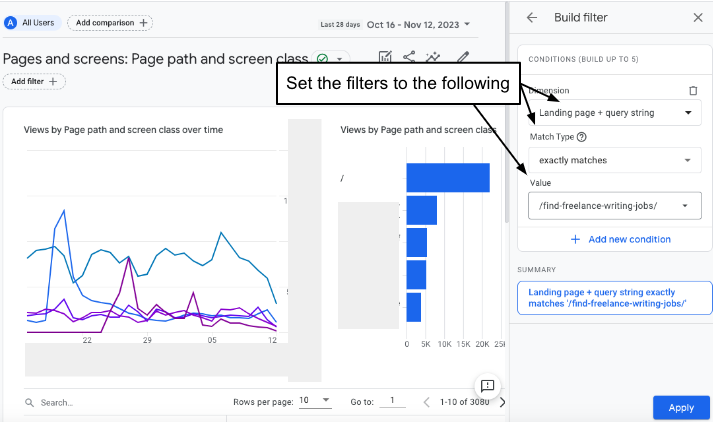Open the feedback speech bubble icon

pos(487,386)
